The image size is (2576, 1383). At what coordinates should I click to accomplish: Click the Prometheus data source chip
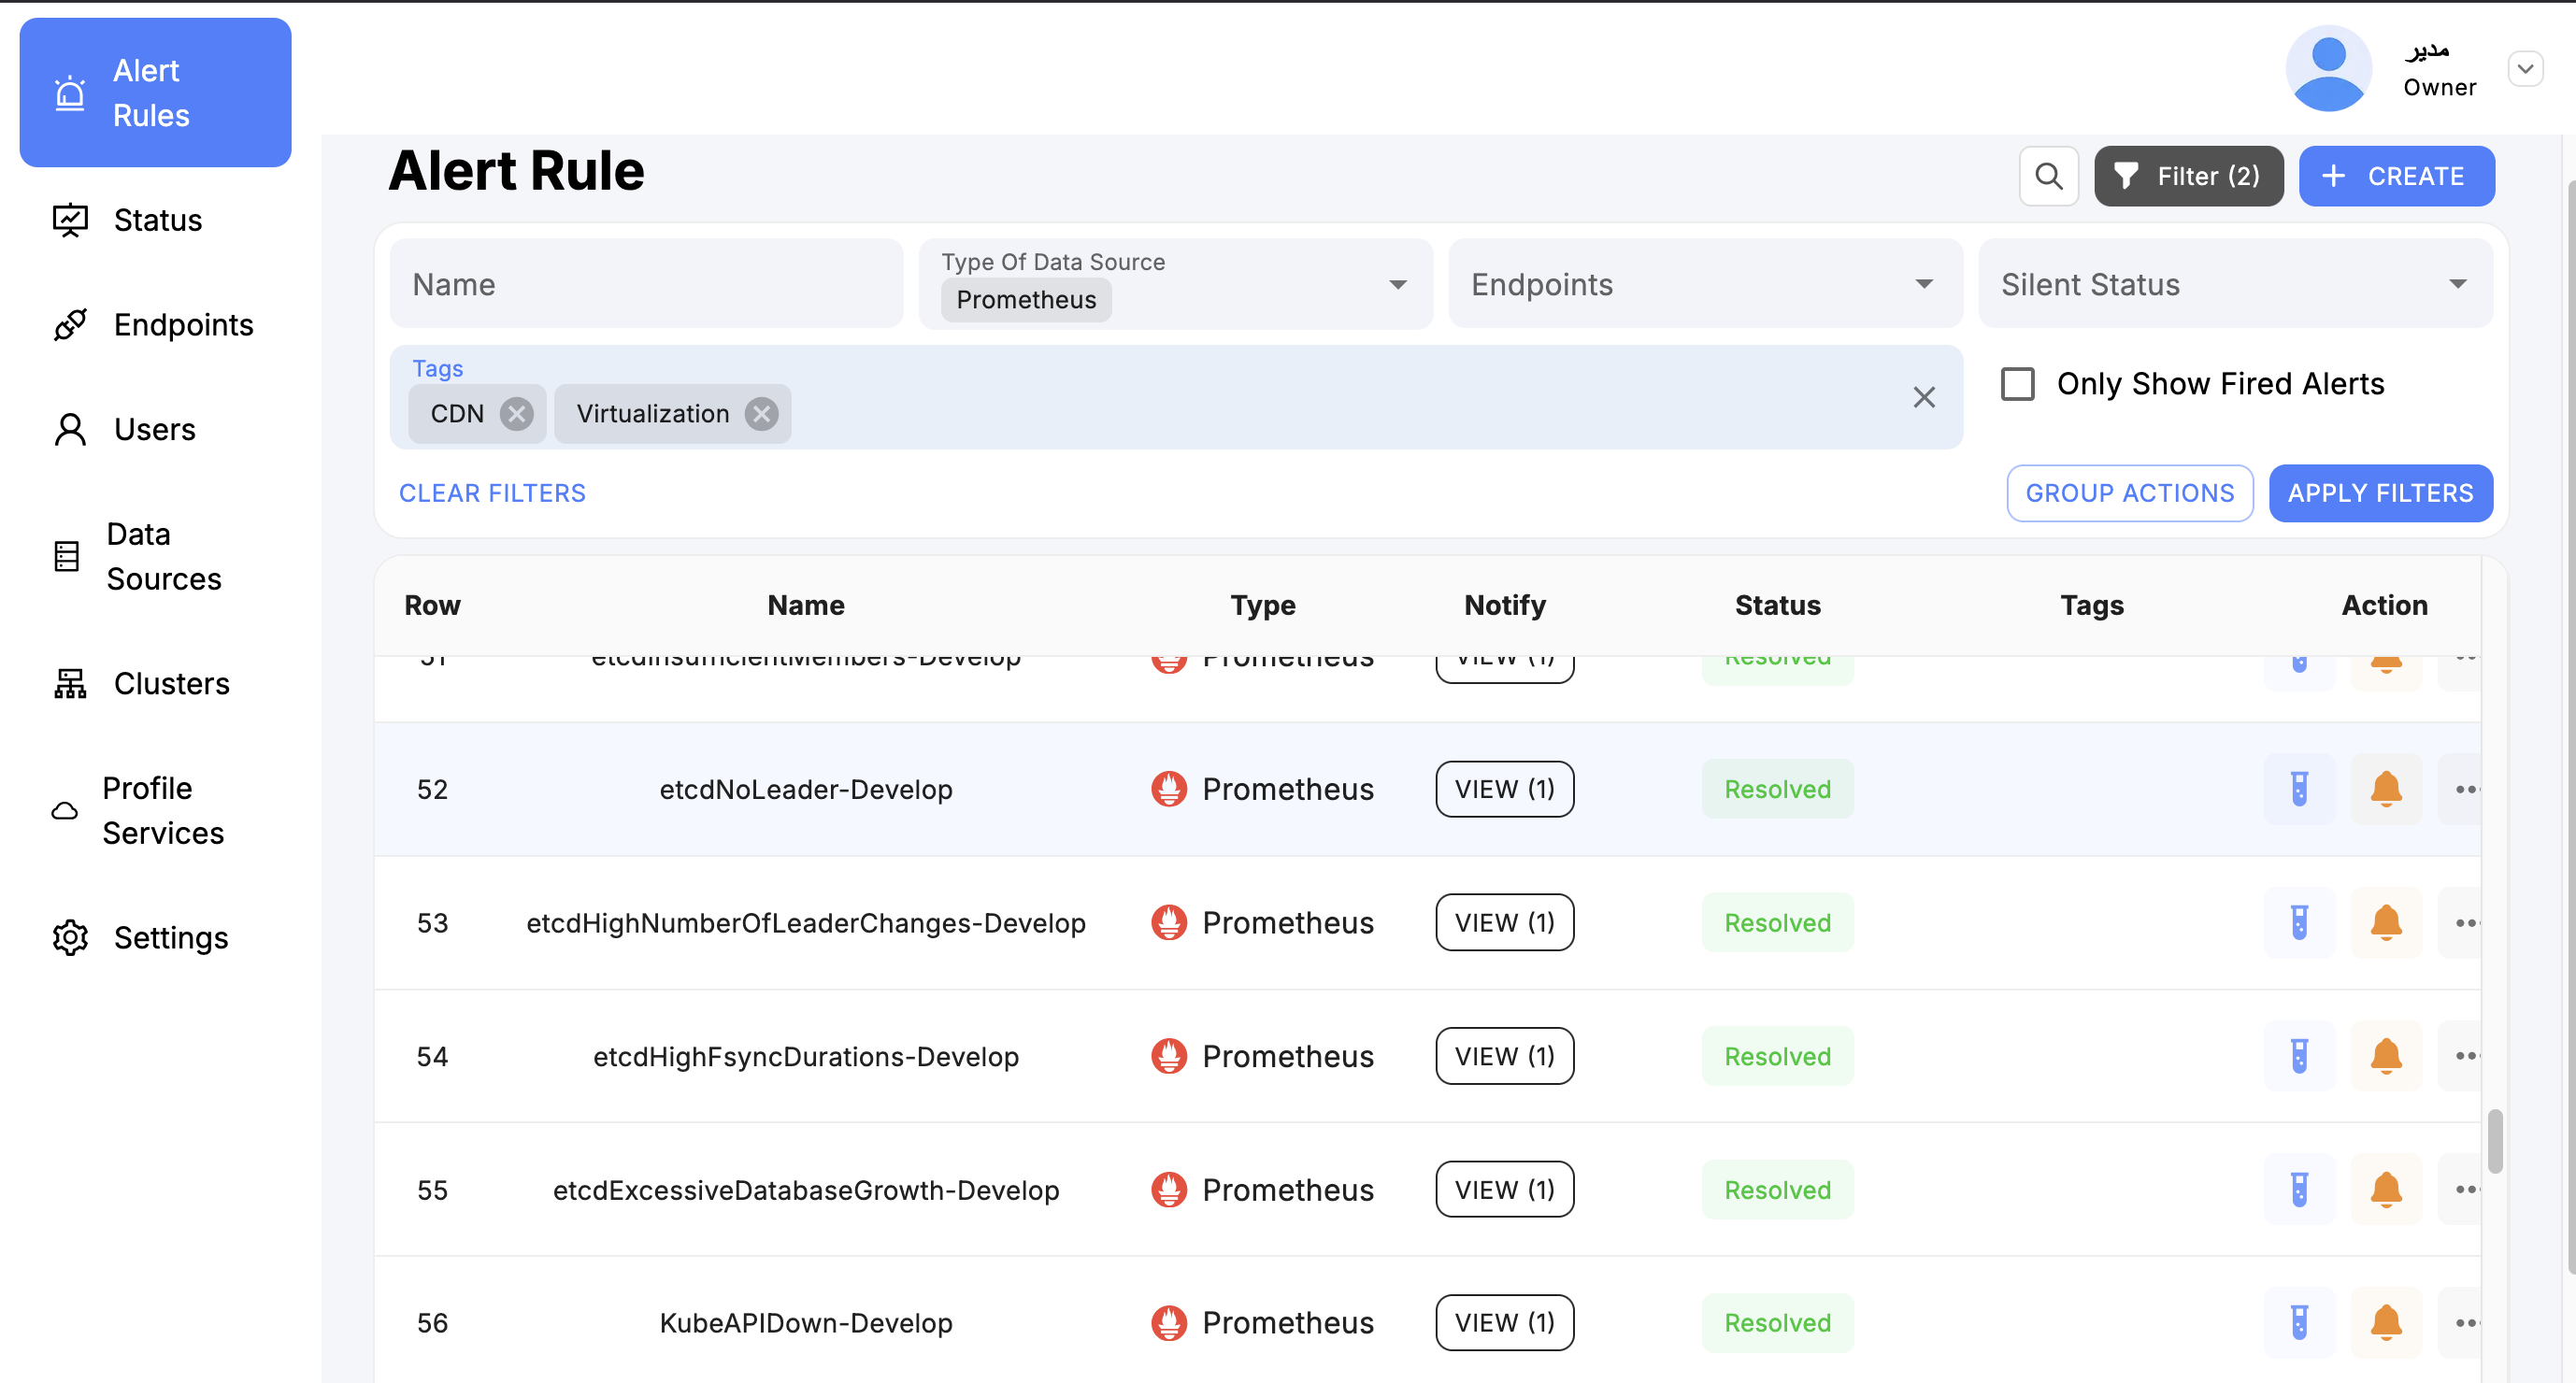(1026, 300)
